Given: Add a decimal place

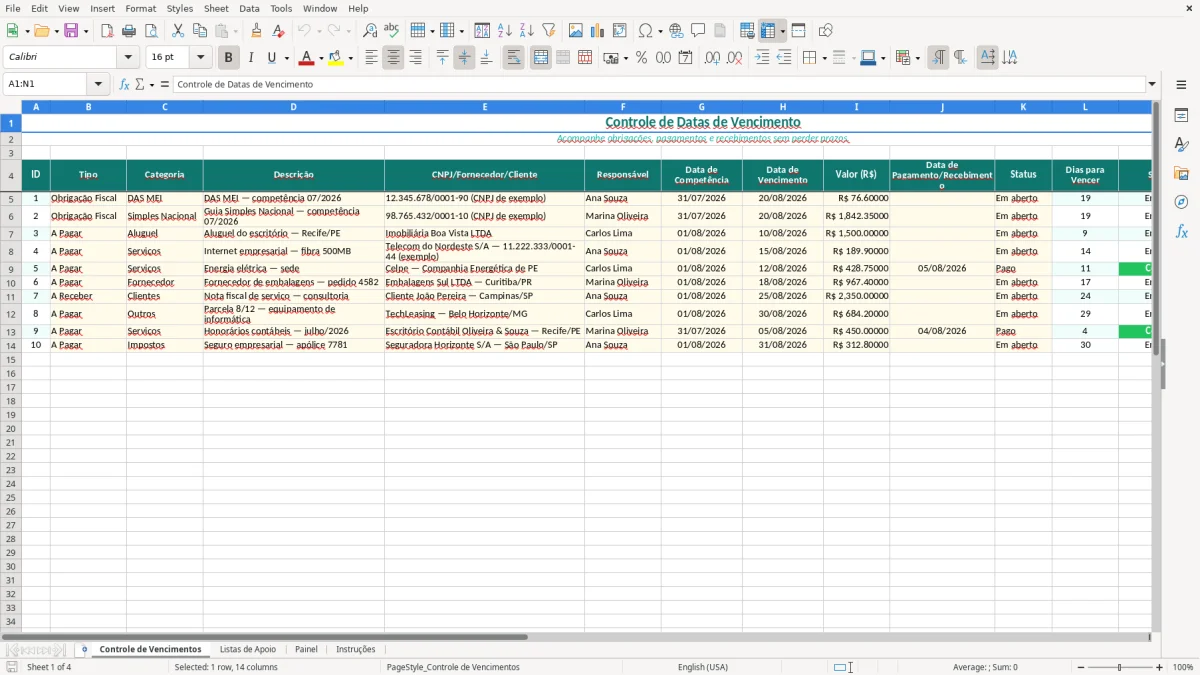Looking at the screenshot, I should (x=713, y=58).
